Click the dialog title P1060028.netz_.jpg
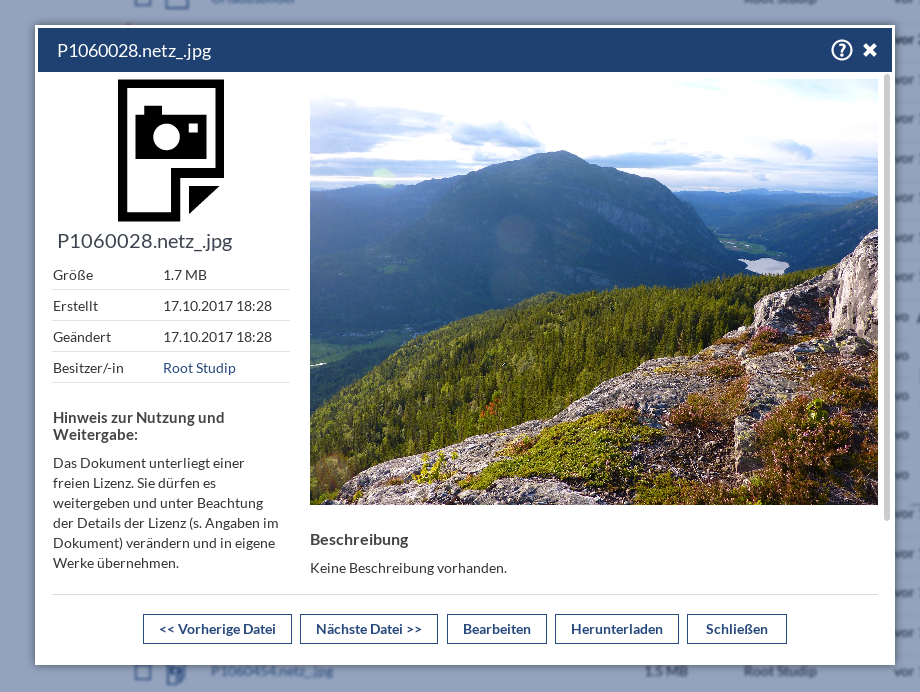Image resolution: width=920 pixels, height=692 pixels. click(134, 51)
